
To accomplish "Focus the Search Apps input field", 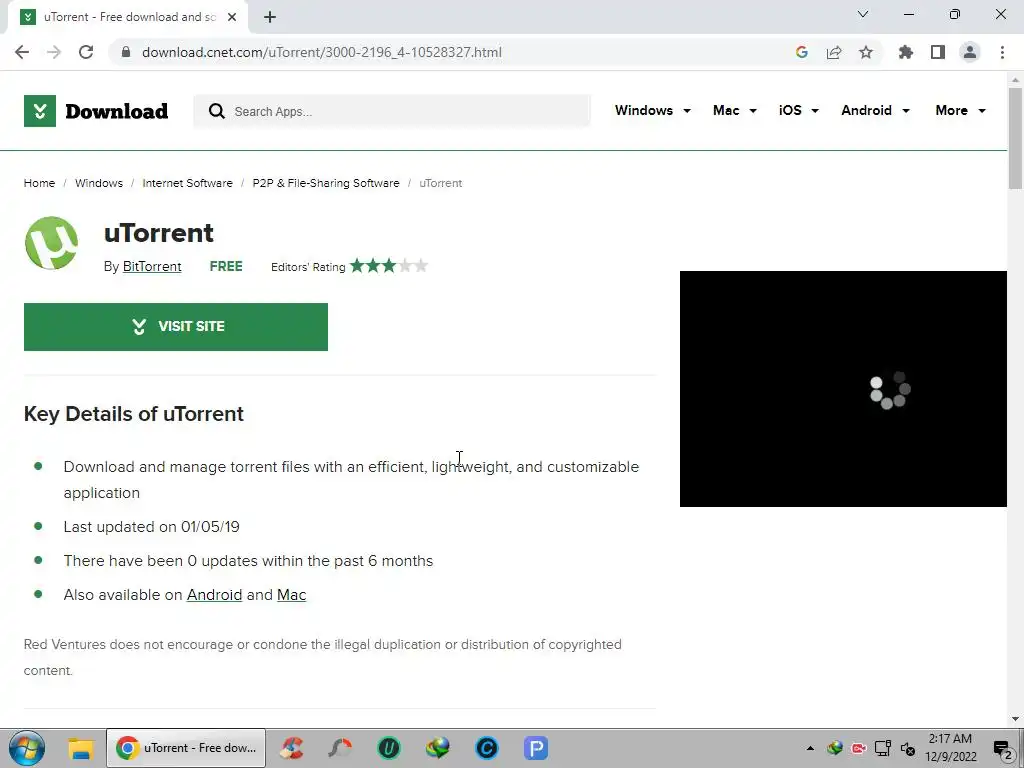I will 392,111.
